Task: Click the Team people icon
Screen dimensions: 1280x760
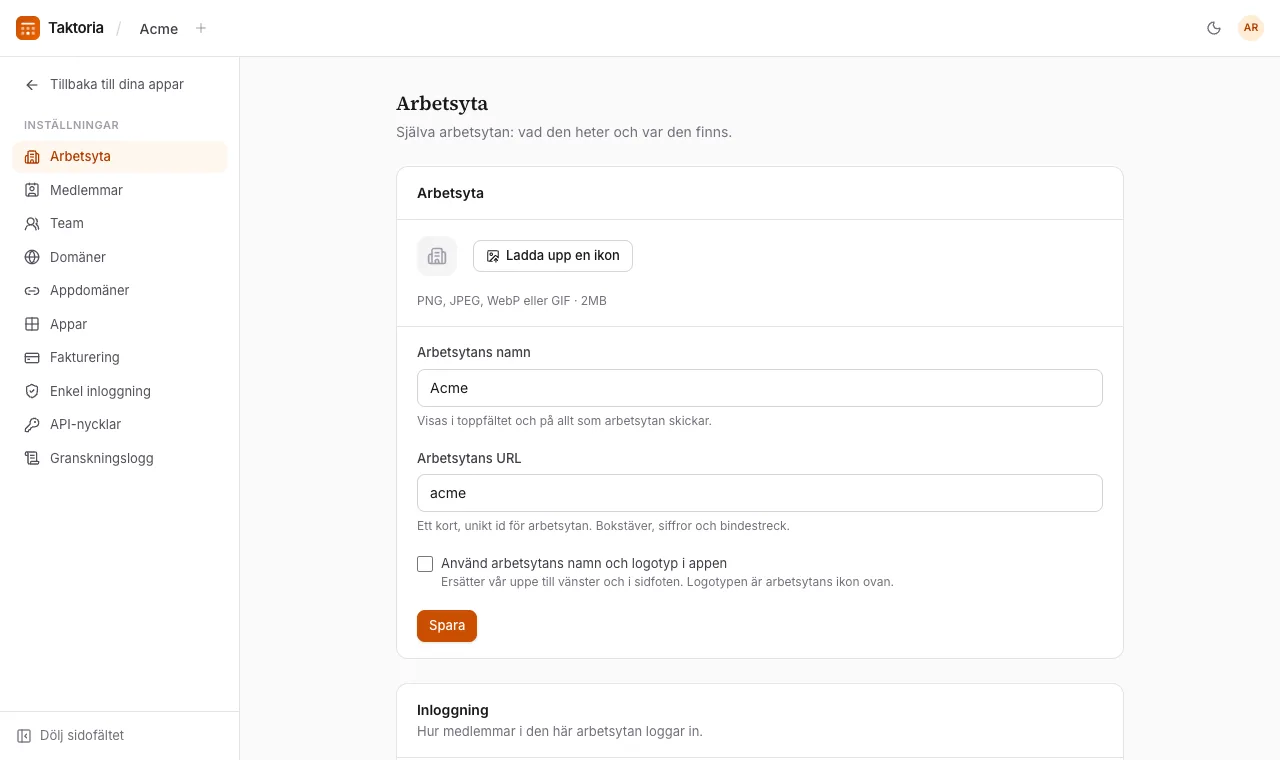Action: click(32, 224)
